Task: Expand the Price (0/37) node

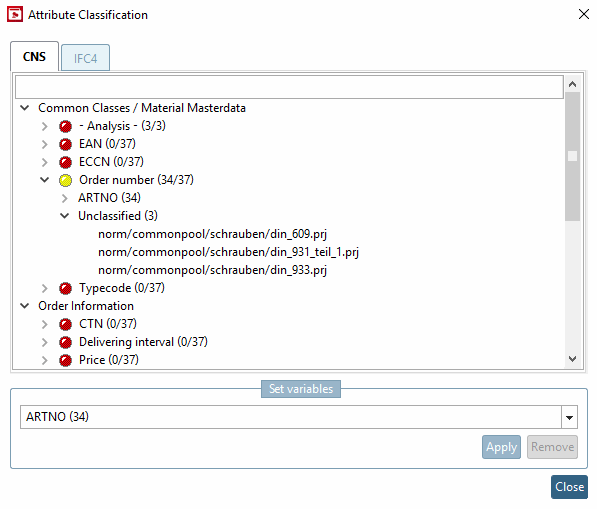Action: click(x=45, y=360)
